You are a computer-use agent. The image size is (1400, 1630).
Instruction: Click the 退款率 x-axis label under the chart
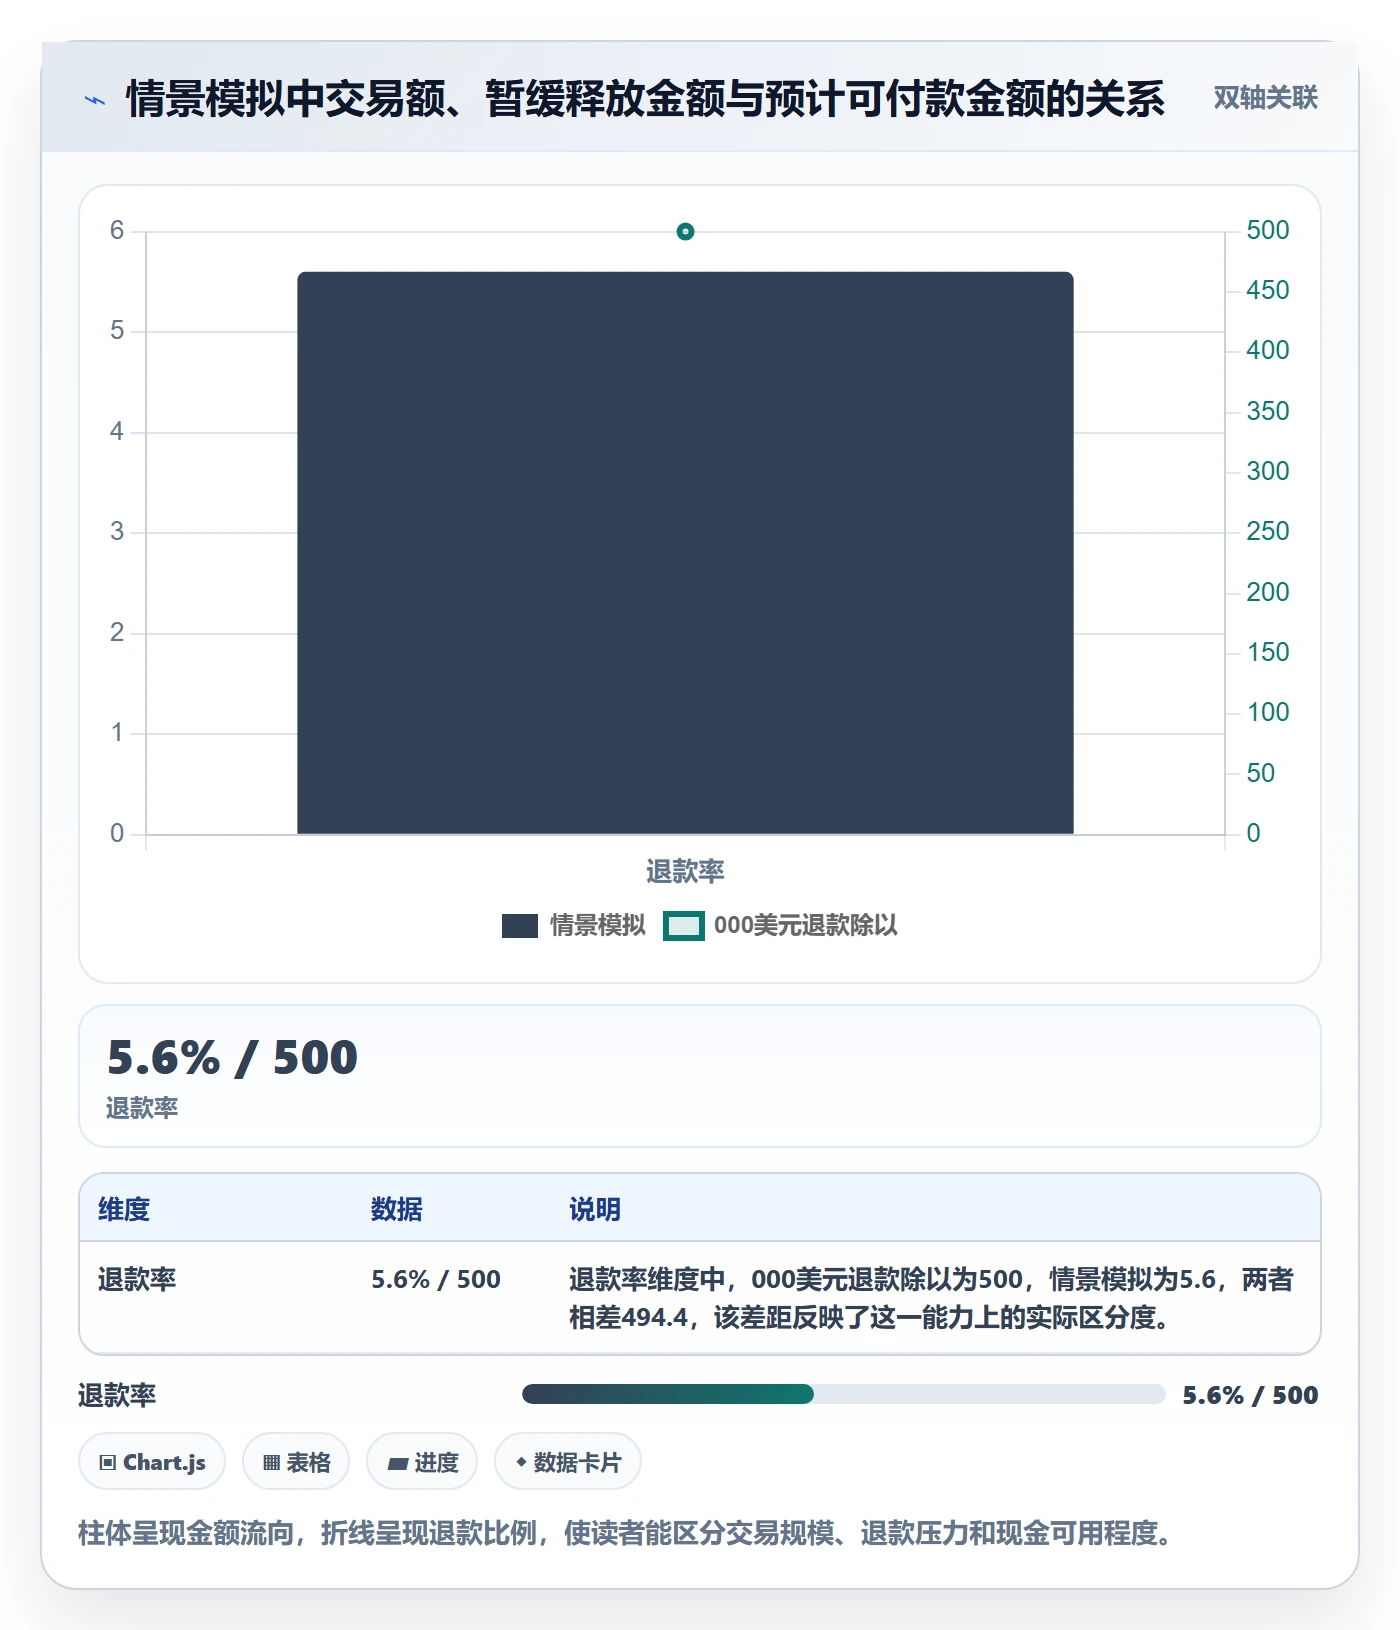pos(685,872)
